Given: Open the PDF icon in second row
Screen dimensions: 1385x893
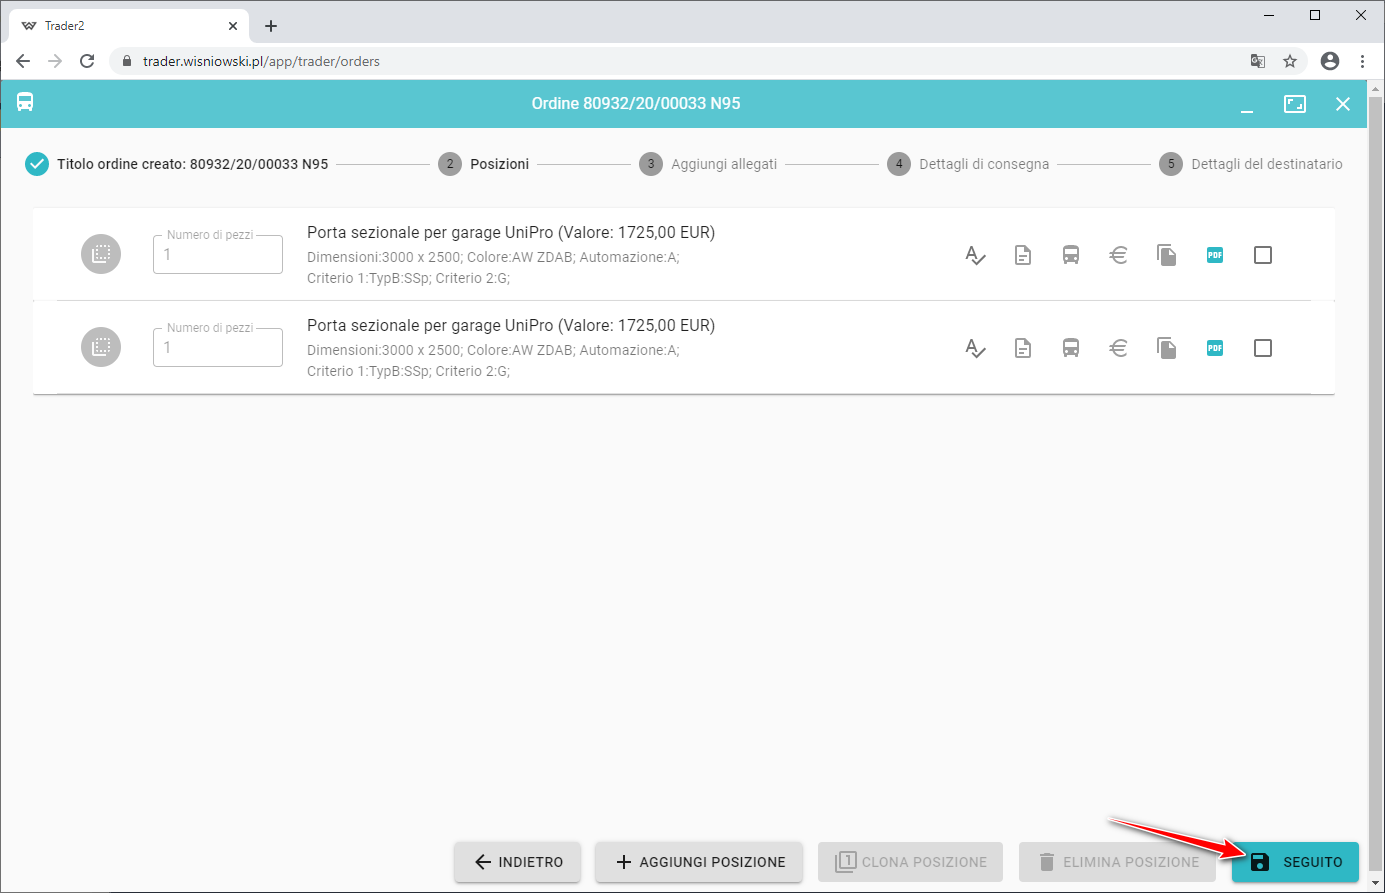Looking at the screenshot, I should (1215, 348).
